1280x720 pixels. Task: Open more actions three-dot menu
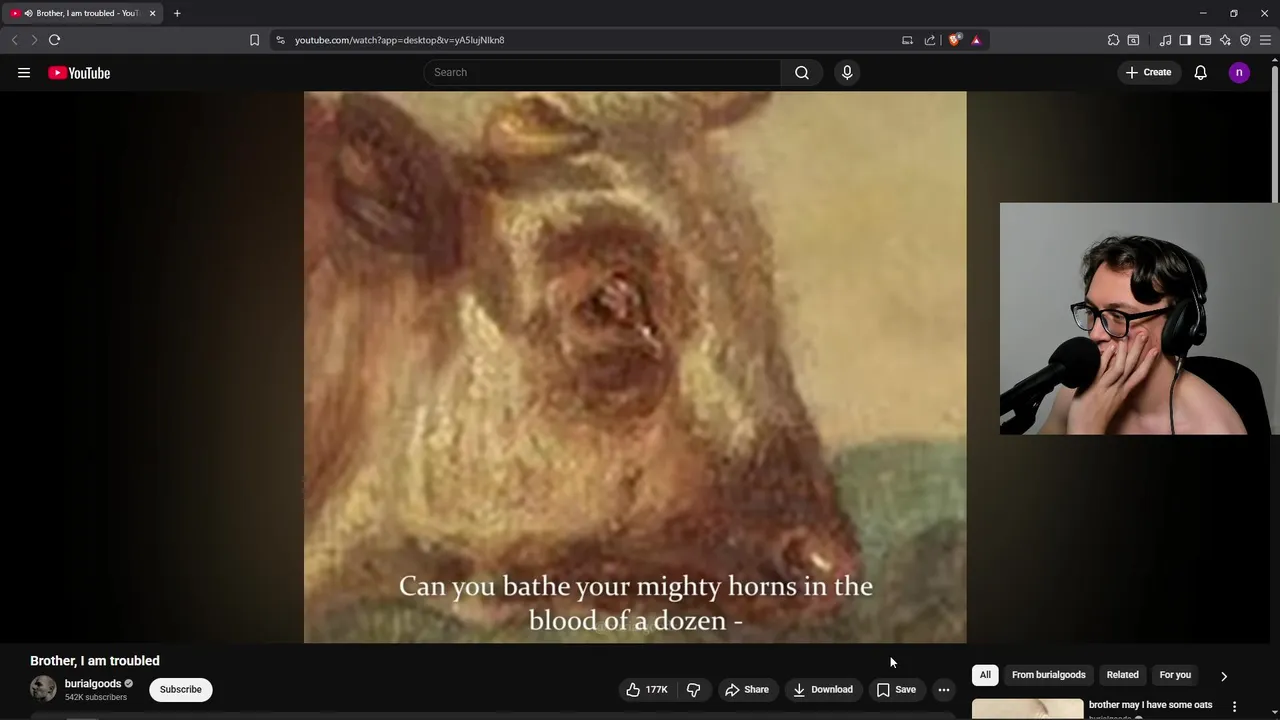(x=944, y=689)
